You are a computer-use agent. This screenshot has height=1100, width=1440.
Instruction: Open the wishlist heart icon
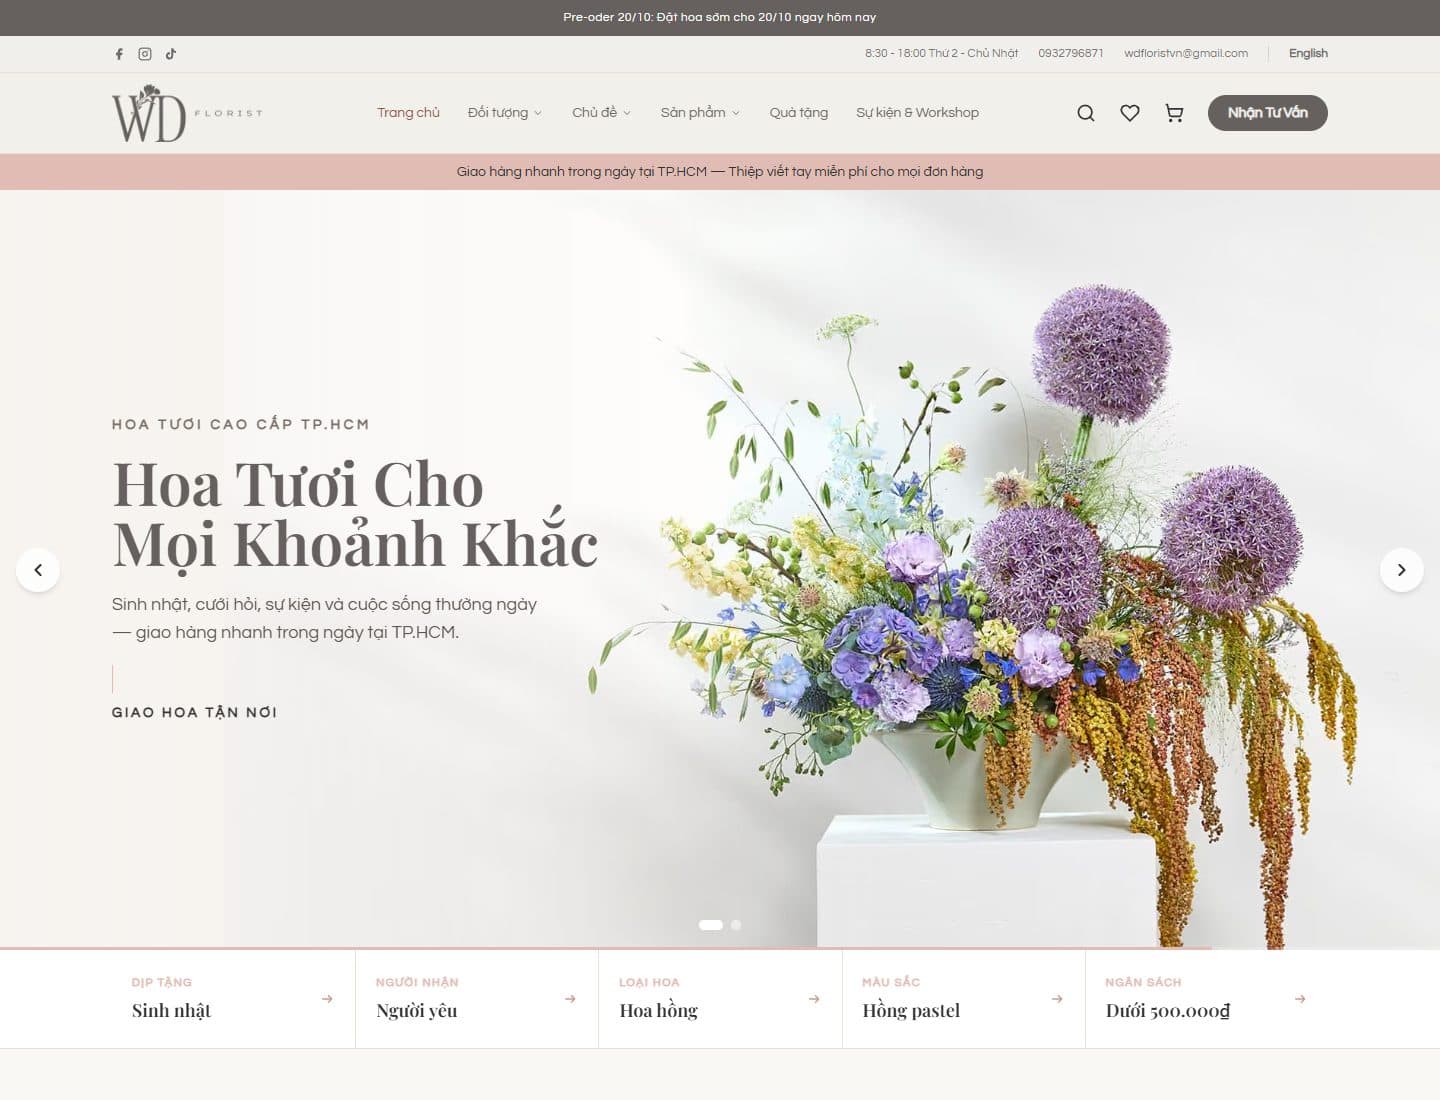pos(1130,113)
